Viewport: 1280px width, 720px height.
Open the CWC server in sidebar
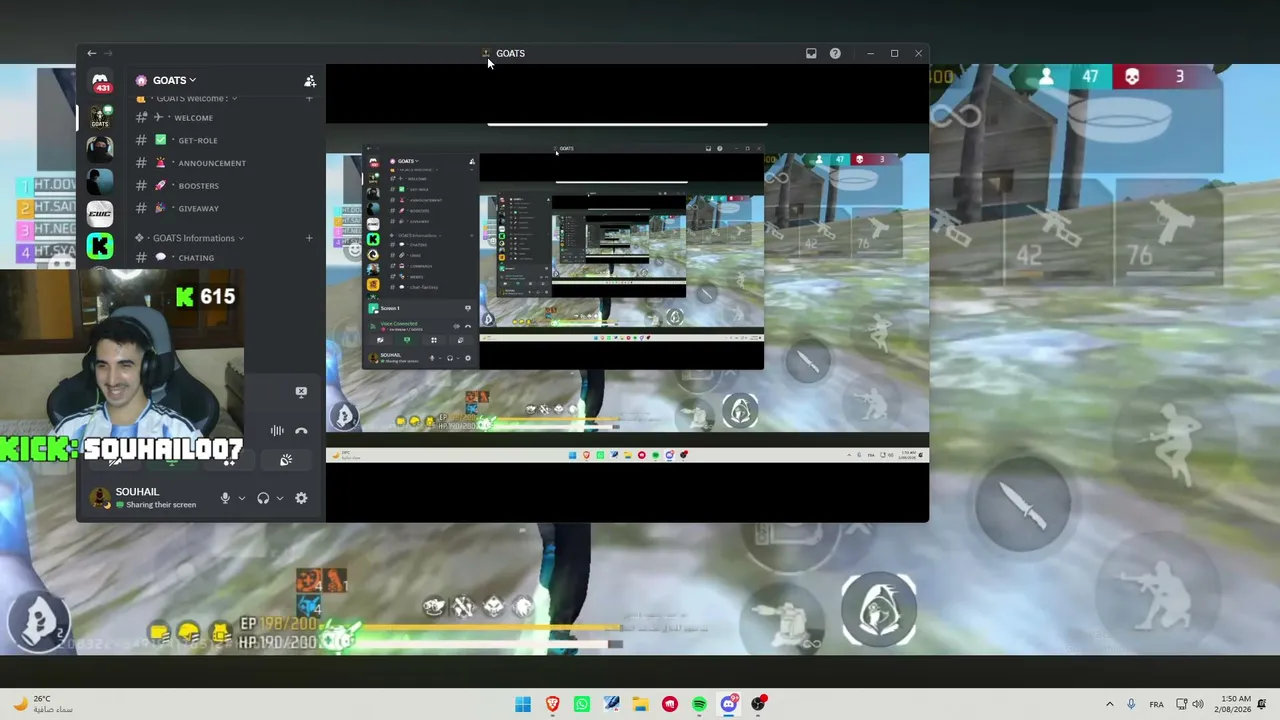(100, 213)
